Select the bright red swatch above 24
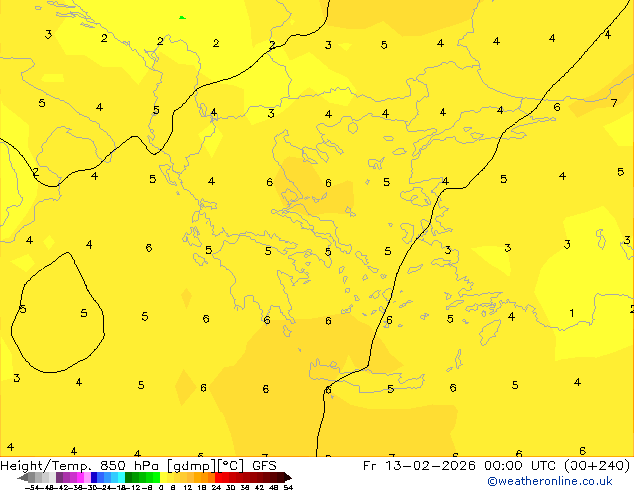Viewport: 634px width, 490px height. pyautogui.click(x=218, y=477)
